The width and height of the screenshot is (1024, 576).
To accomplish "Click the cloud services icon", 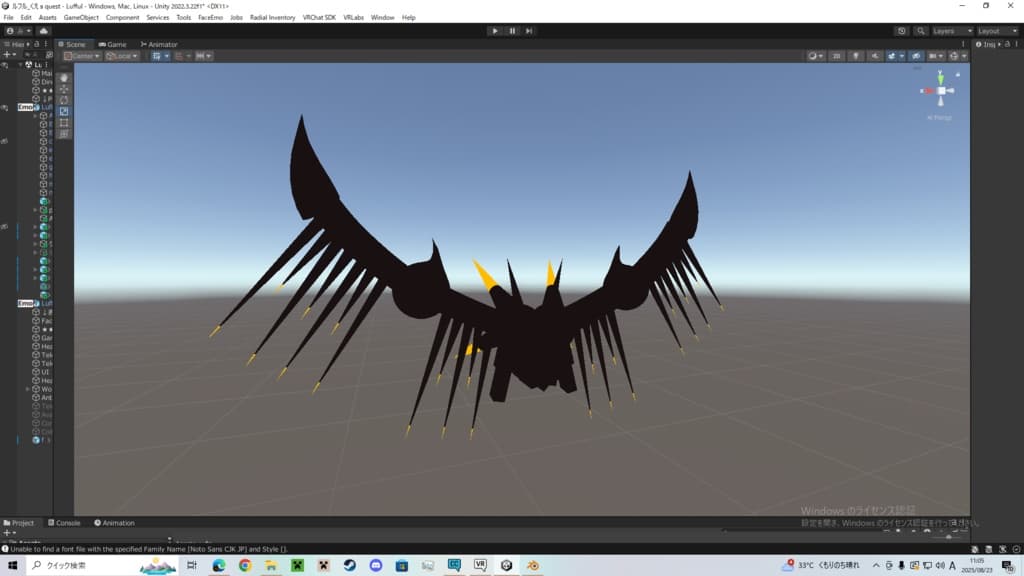I will coord(44,31).
